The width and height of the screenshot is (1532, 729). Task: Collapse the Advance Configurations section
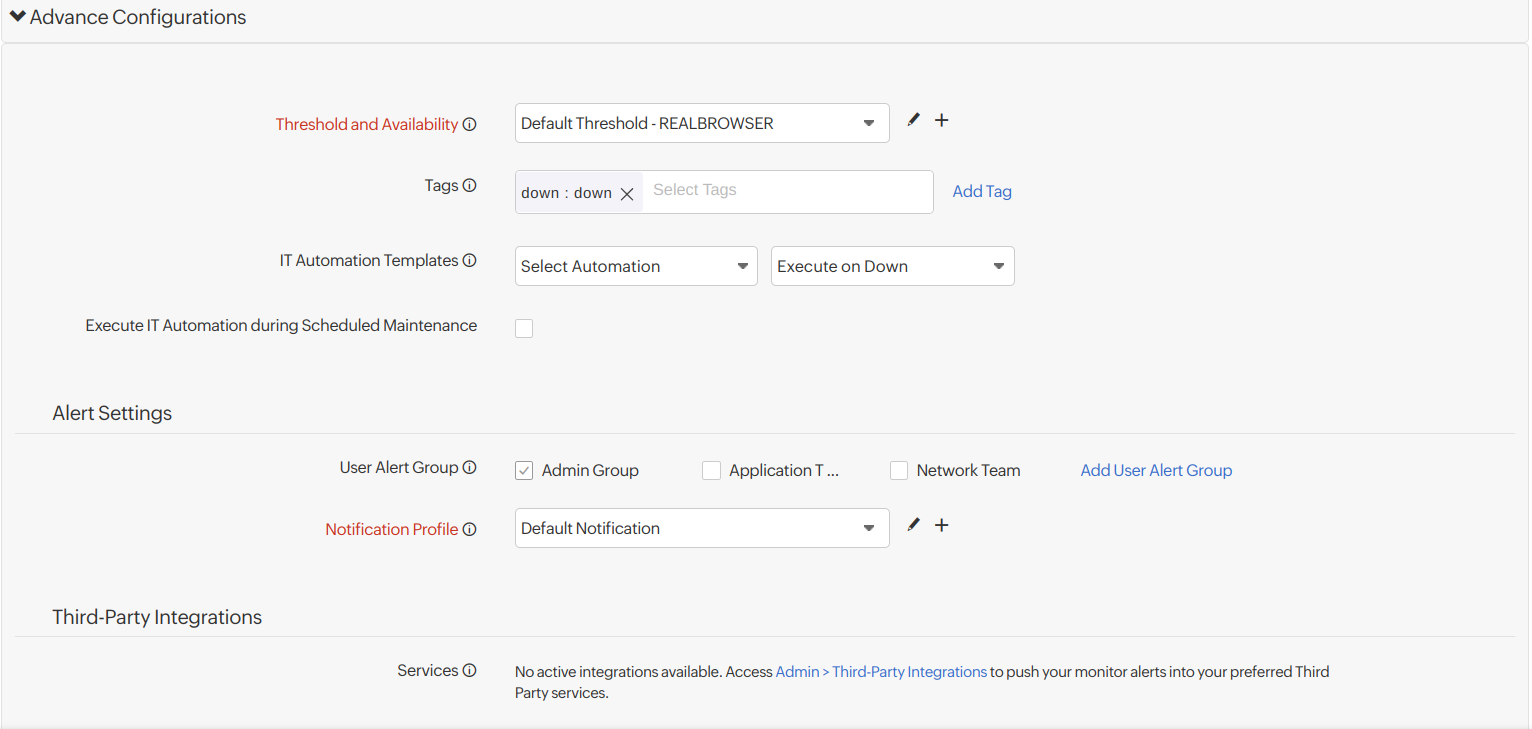18,17
